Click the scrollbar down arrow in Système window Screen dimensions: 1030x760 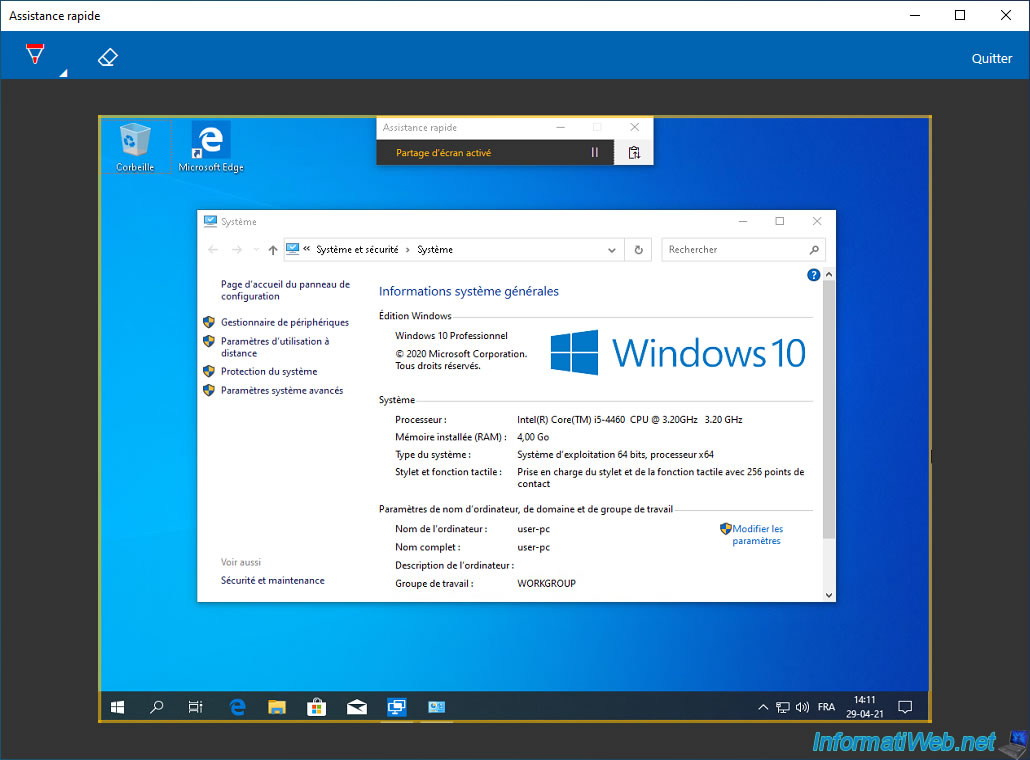pos(828,595)
